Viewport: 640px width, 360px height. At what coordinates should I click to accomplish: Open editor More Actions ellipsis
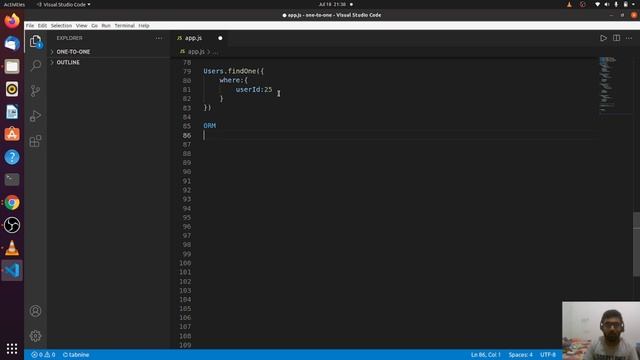[x=629, y=38]
